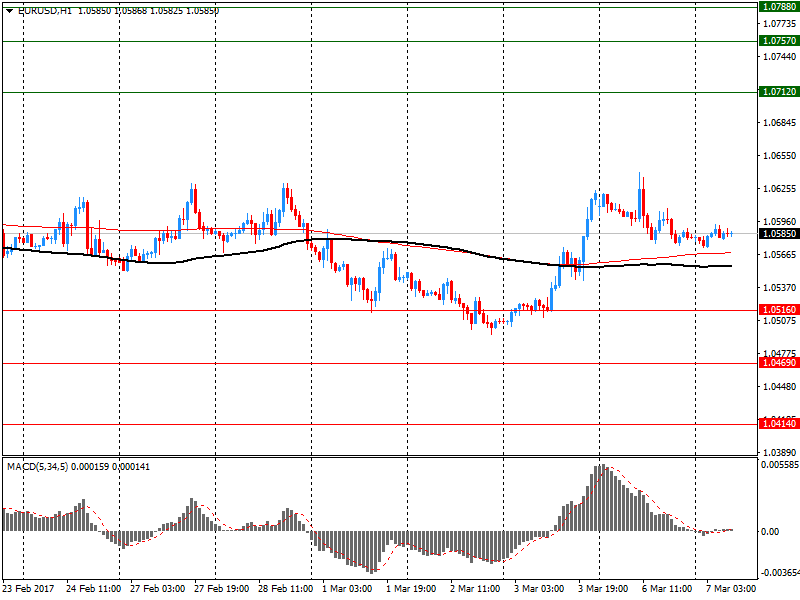800x600 pixels.
Task: Click the 1.06845 price scale value
Action: coord(780,122)
